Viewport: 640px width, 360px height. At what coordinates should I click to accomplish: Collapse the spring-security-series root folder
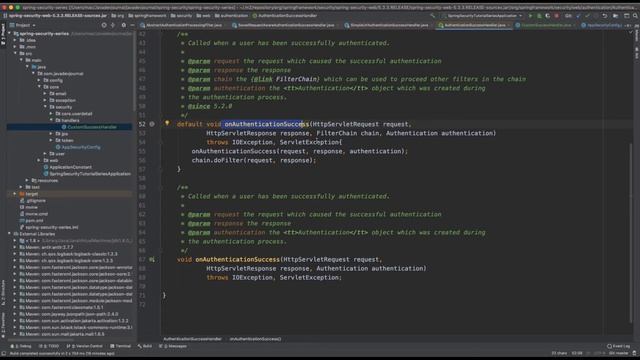(10, 33)
